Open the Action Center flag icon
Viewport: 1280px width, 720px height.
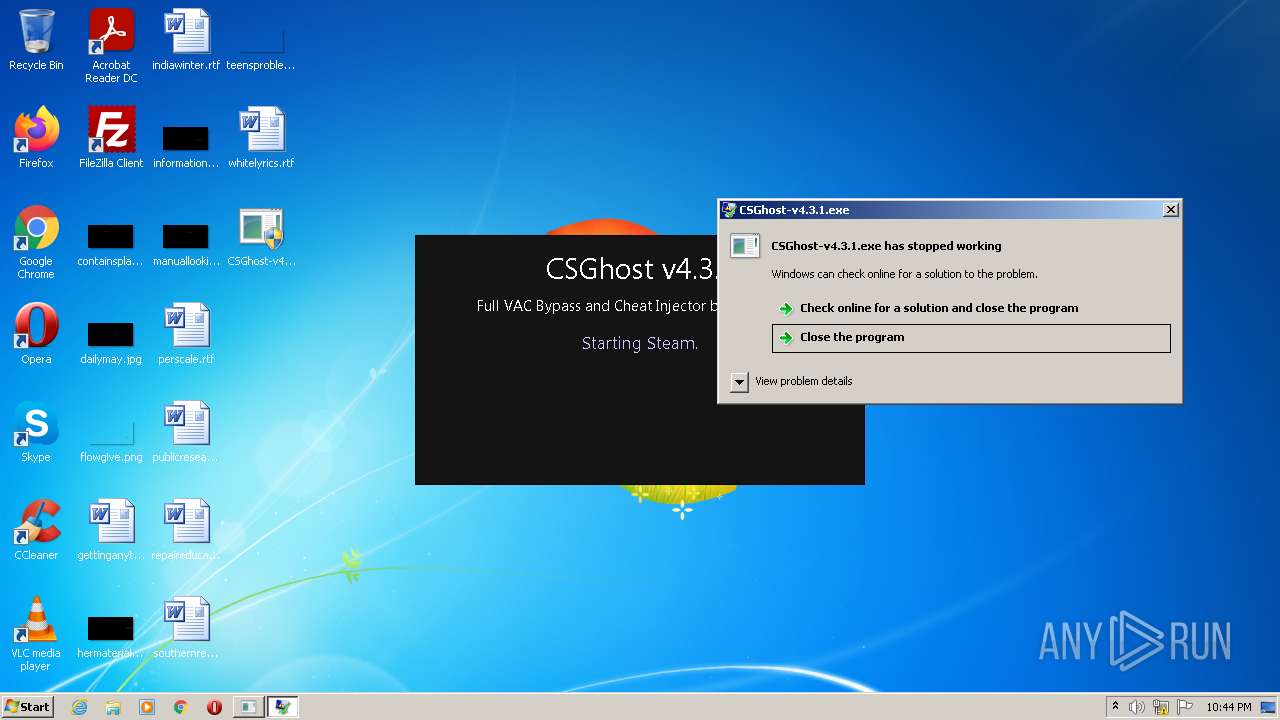coord(1185,707)
